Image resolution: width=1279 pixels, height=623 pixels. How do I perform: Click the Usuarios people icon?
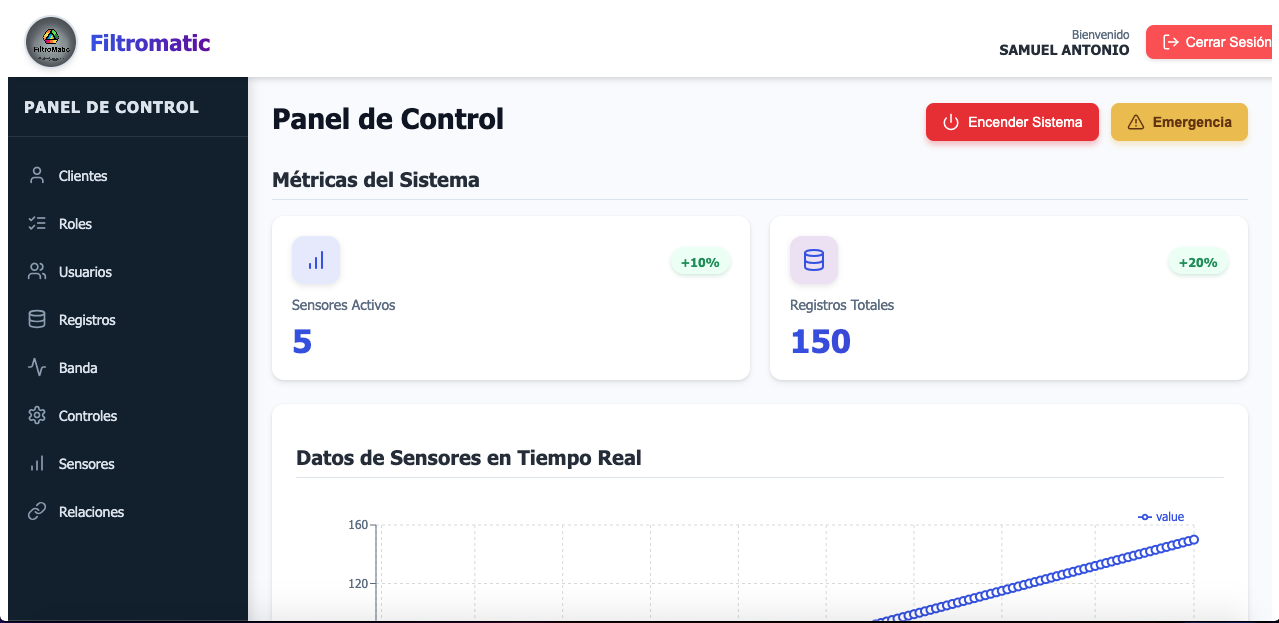pos(37,272)
